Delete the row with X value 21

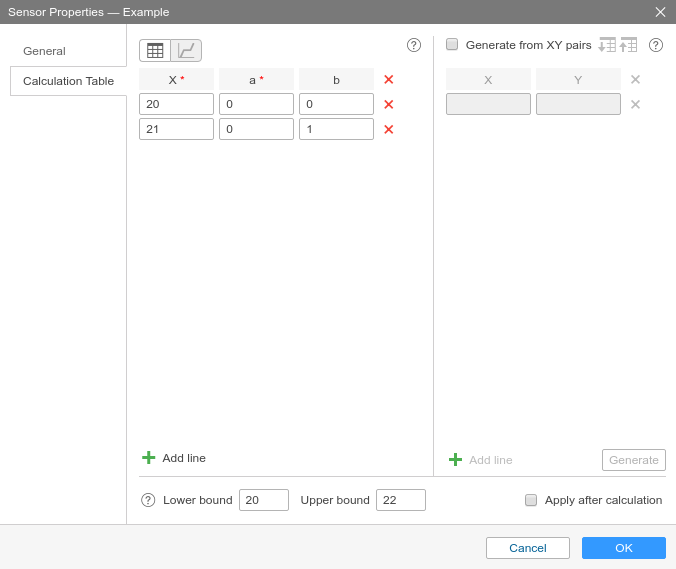pyautogui.click(x=389, y=129)
